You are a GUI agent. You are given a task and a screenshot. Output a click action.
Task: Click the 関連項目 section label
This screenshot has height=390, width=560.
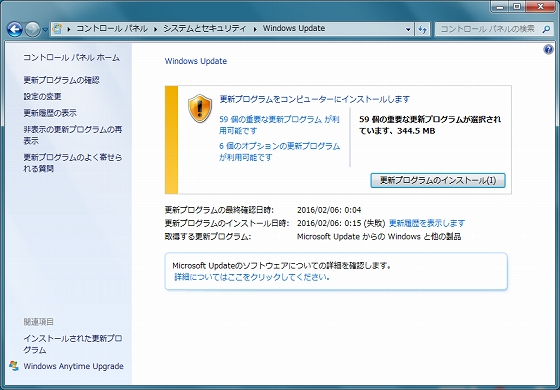tap(39, 322)
